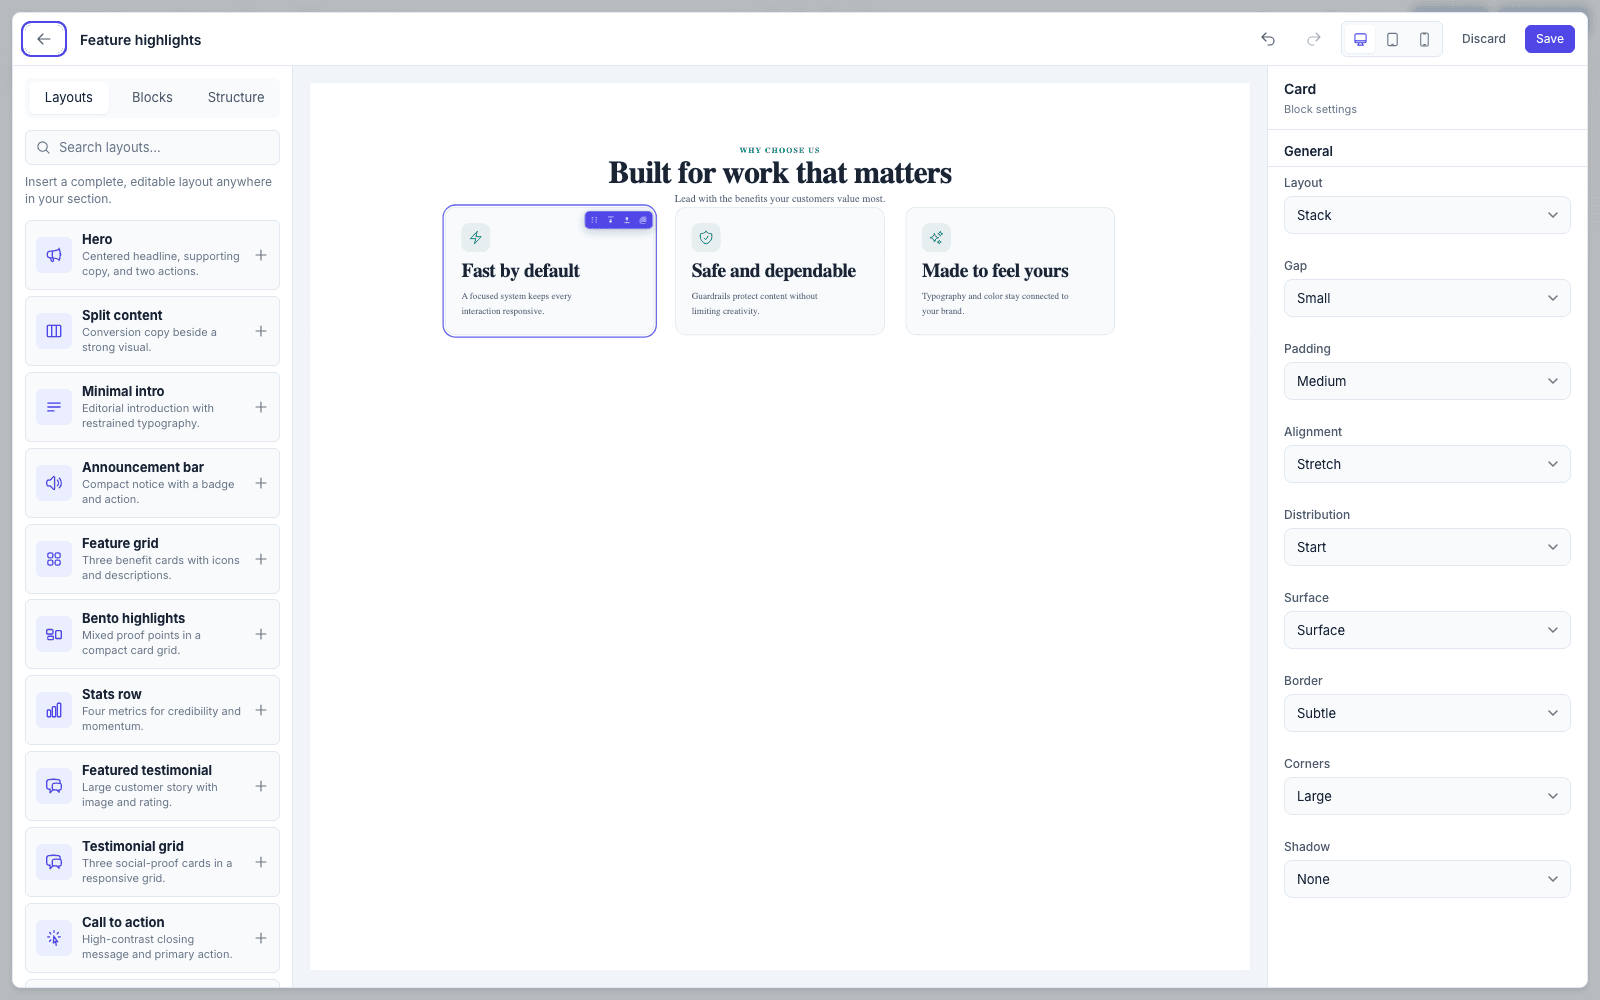Click the columns icon of Split content
This screenshot has height=1000, width=1600.
click(54, 331)
